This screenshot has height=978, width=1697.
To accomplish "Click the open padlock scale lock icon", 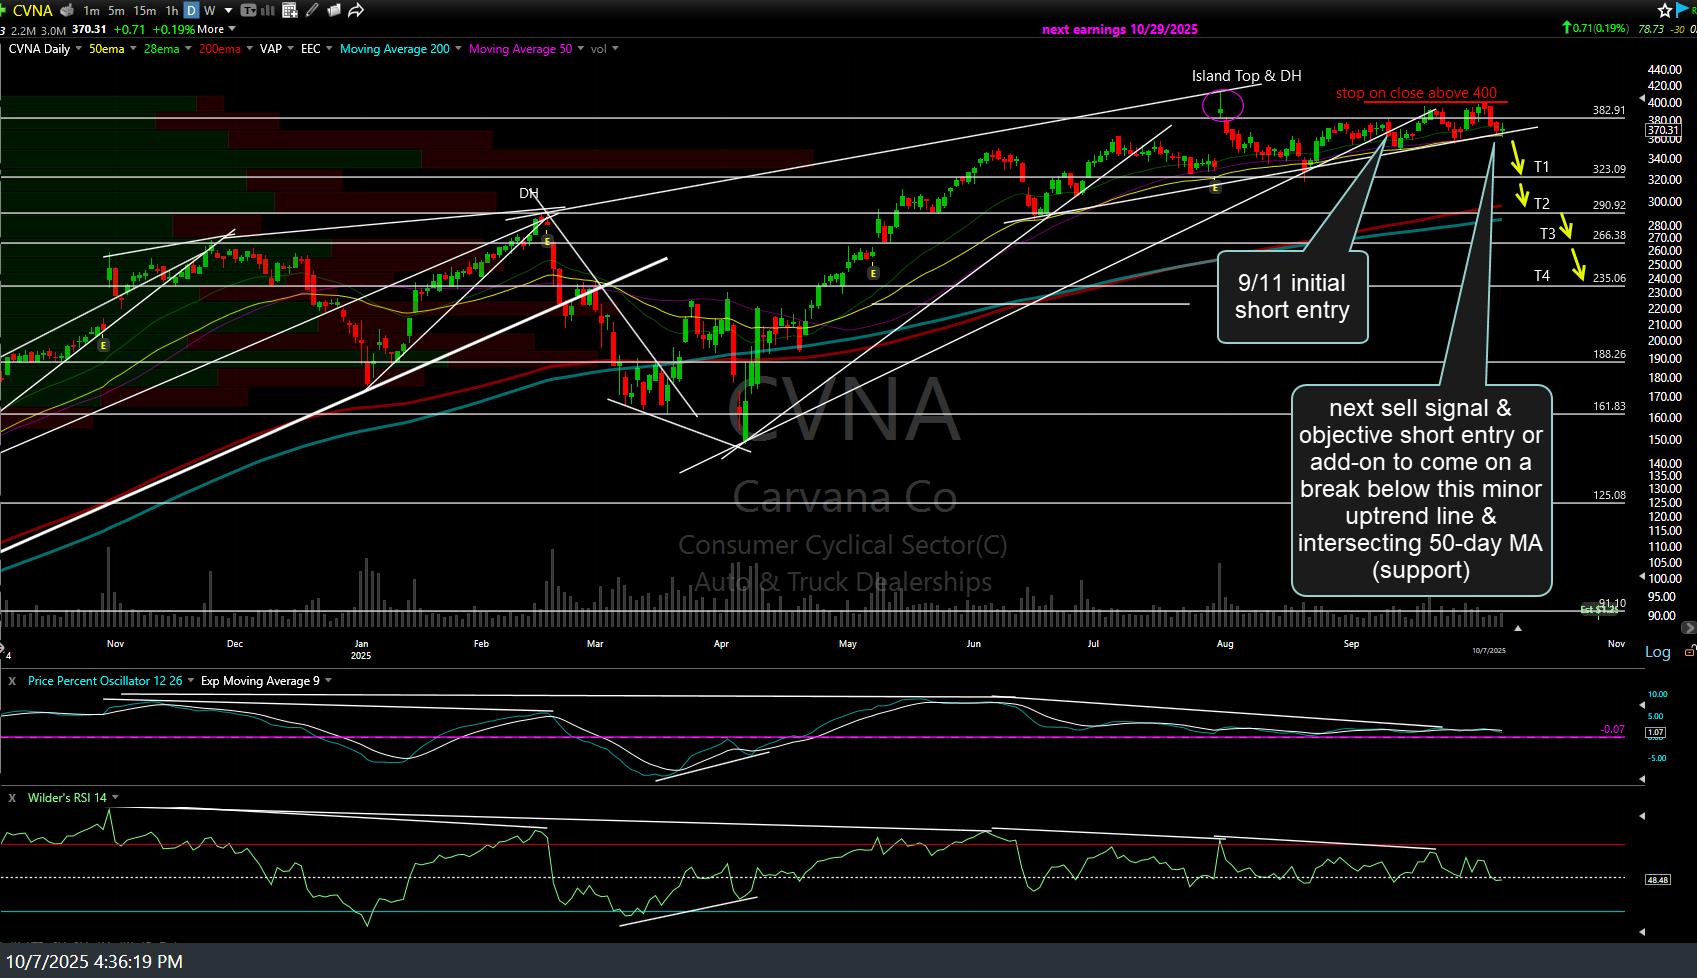I will 1689,651.
